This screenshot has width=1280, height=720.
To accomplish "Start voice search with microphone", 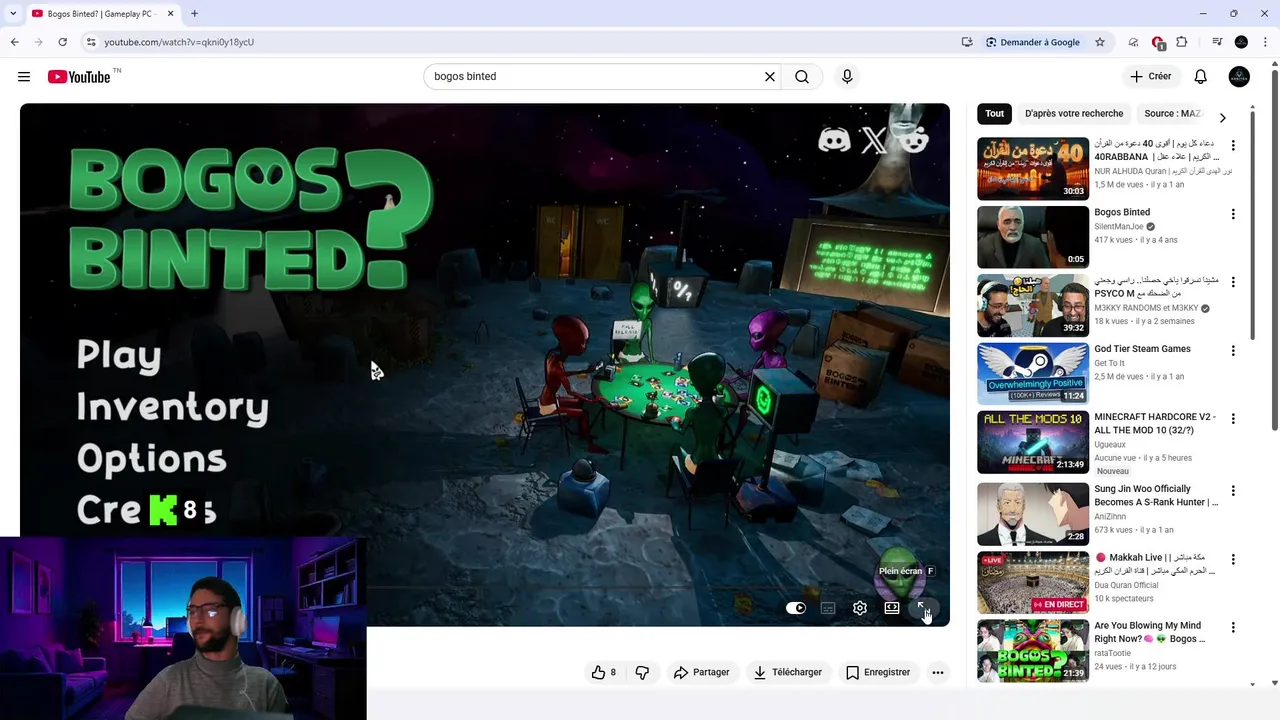I will 847,77.
